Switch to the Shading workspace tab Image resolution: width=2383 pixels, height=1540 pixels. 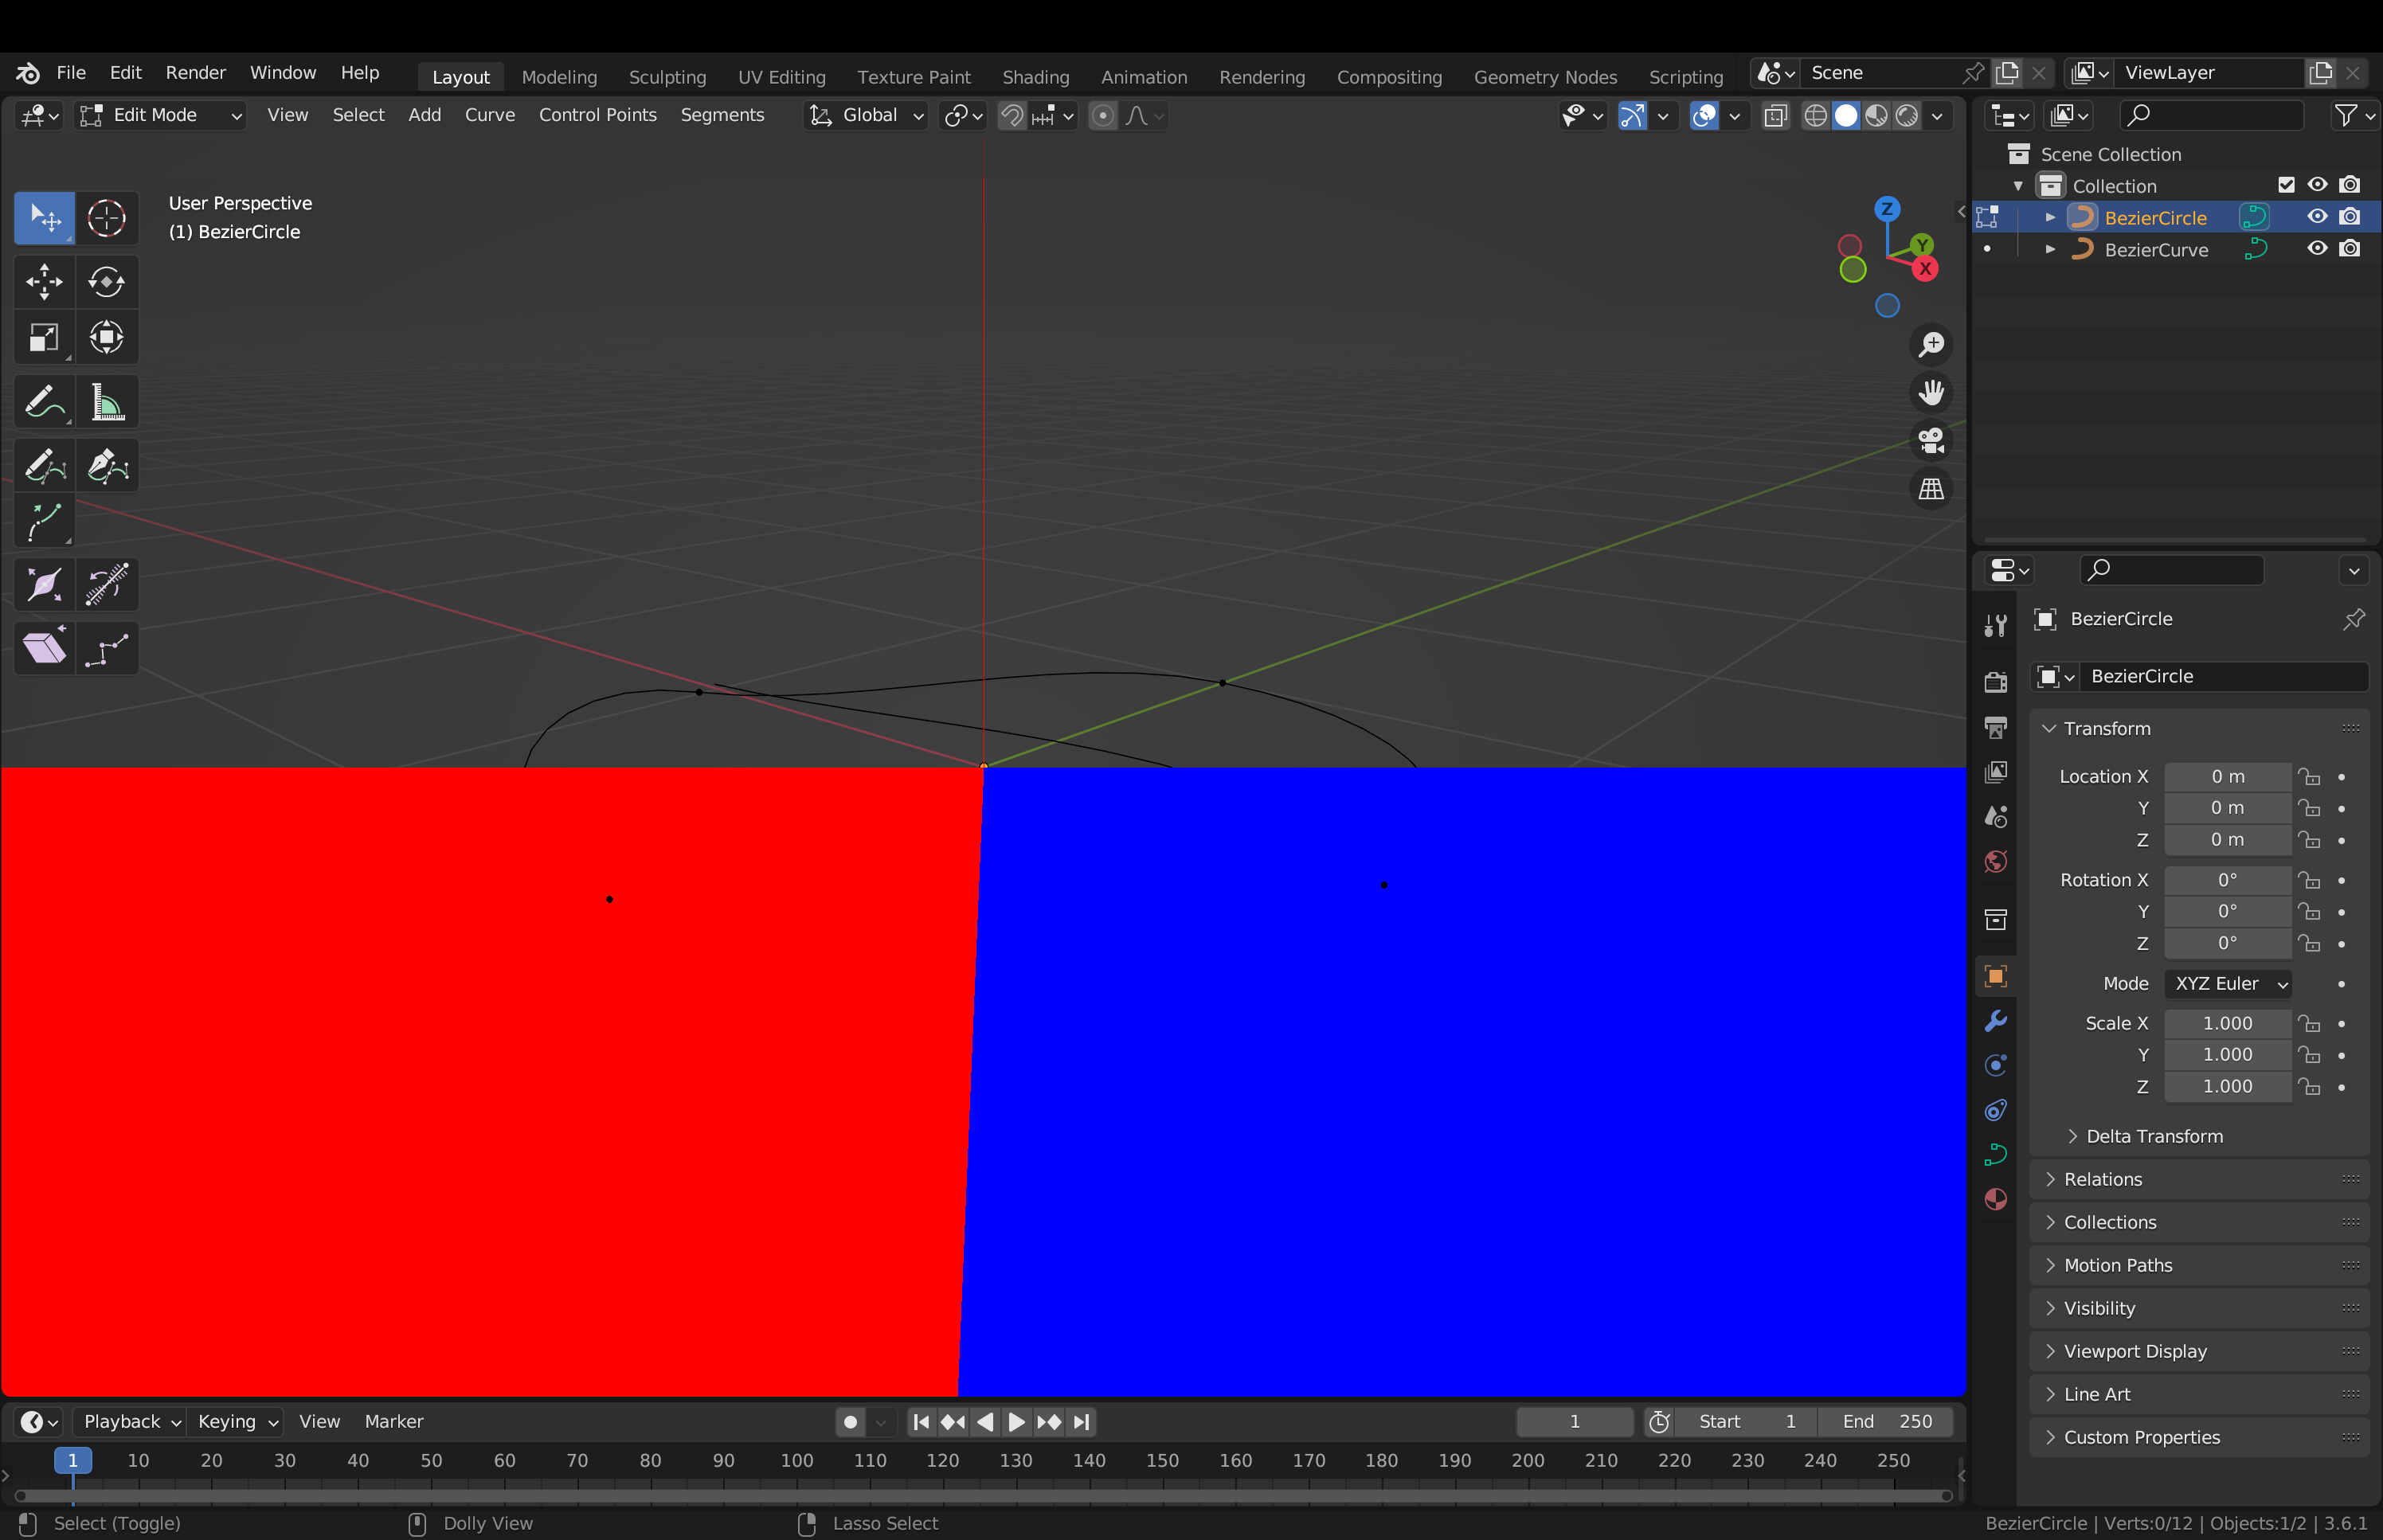[x=1035, y=77]
